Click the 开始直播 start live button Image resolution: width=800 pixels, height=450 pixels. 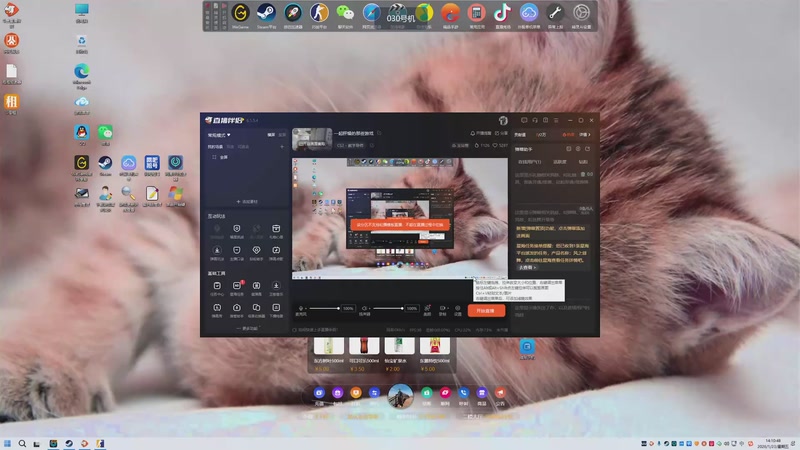pyautogui.click(x=486, y=310)
